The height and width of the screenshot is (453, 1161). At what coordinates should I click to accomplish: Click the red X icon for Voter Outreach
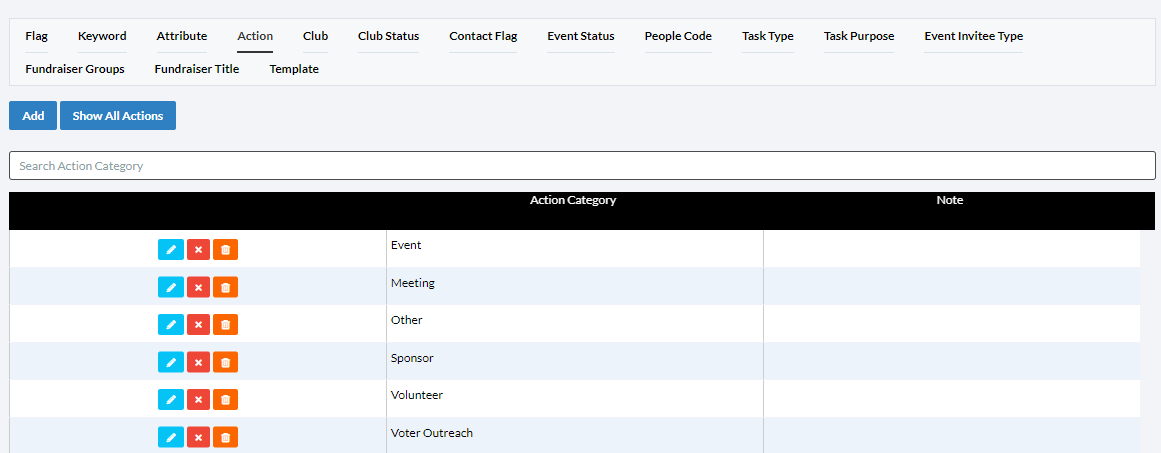tap(198, 437)
